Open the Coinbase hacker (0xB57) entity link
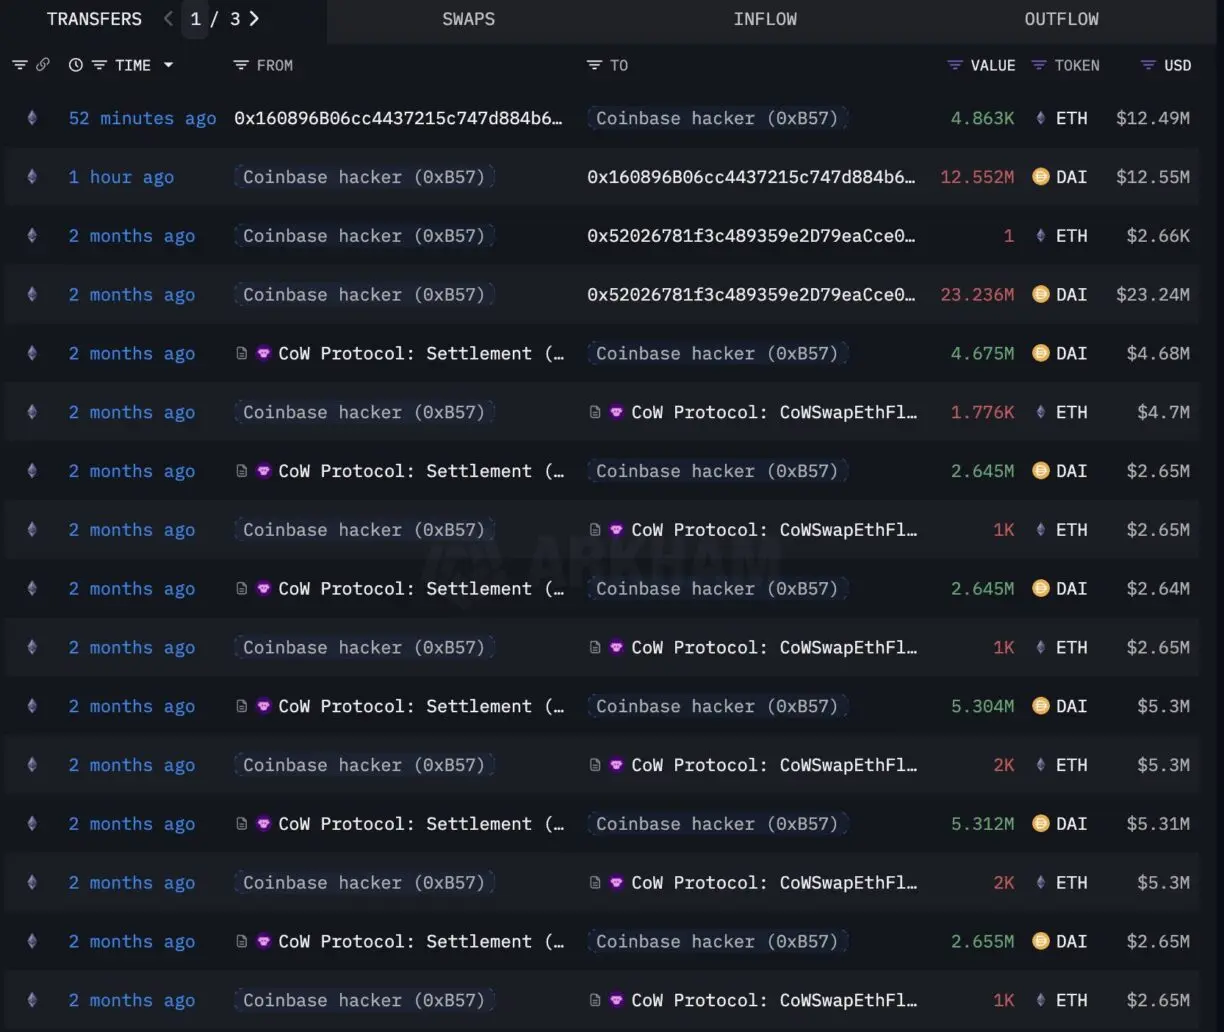This screenshot has height=1032, width=1224. coord(717,118)
